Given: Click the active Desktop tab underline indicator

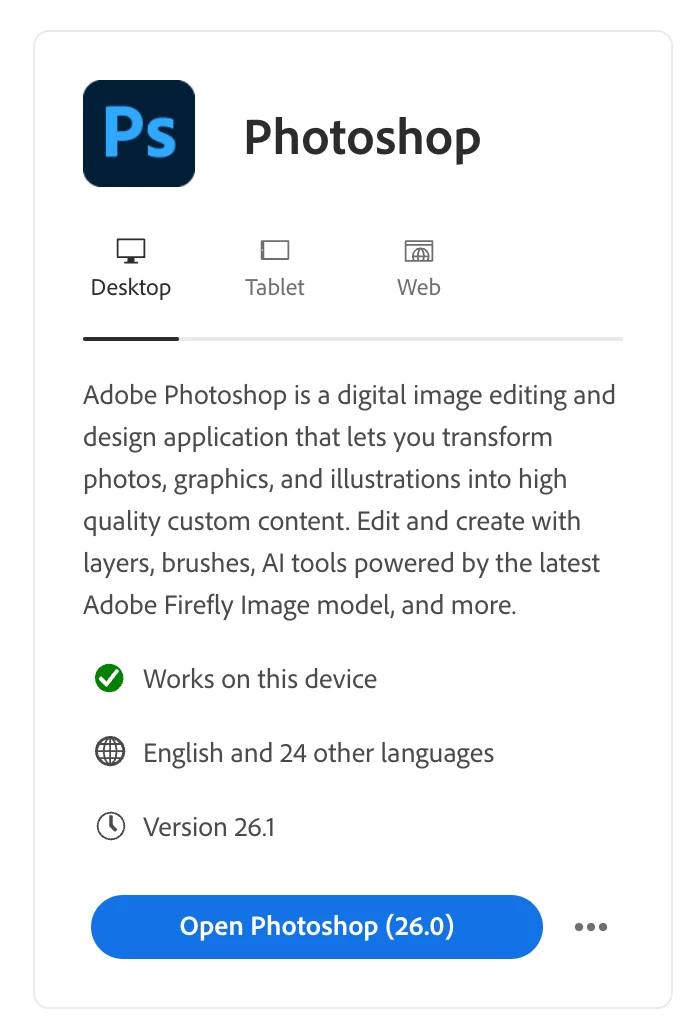Looking at the screenshot, I should coord(131,339).
